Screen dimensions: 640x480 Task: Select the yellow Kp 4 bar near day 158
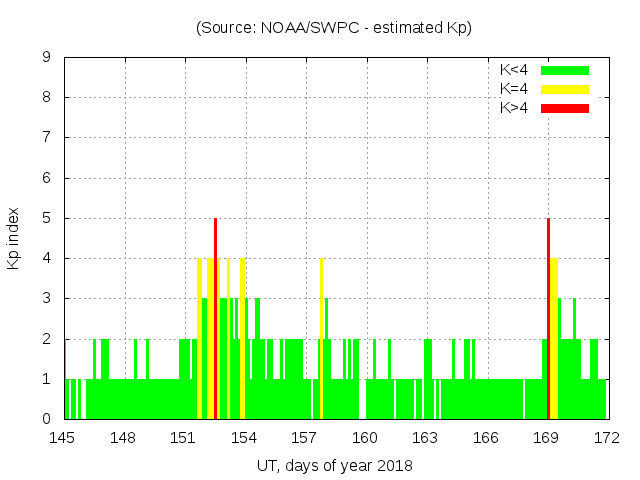(321, 338)
